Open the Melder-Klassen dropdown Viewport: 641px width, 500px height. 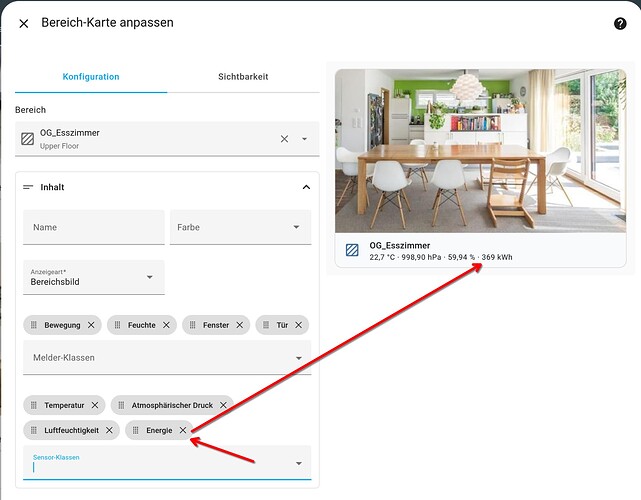[167, 358]
